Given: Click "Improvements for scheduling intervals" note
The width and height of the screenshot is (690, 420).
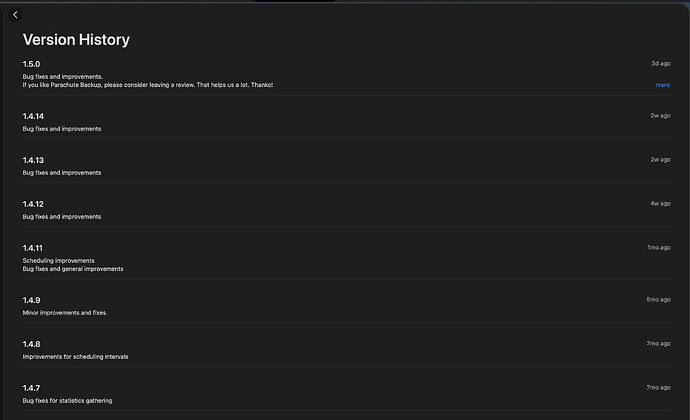Looking at the screenshot, I should point(75,356).
